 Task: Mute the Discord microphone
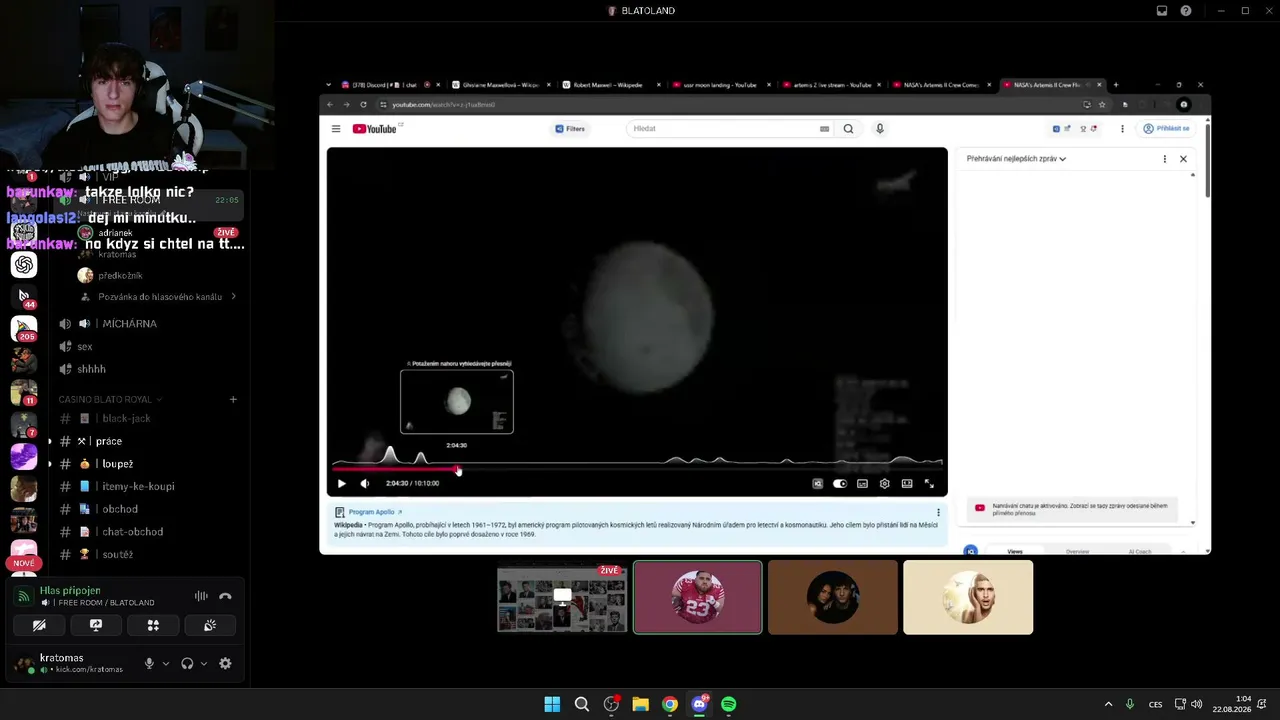coord(149,663)
